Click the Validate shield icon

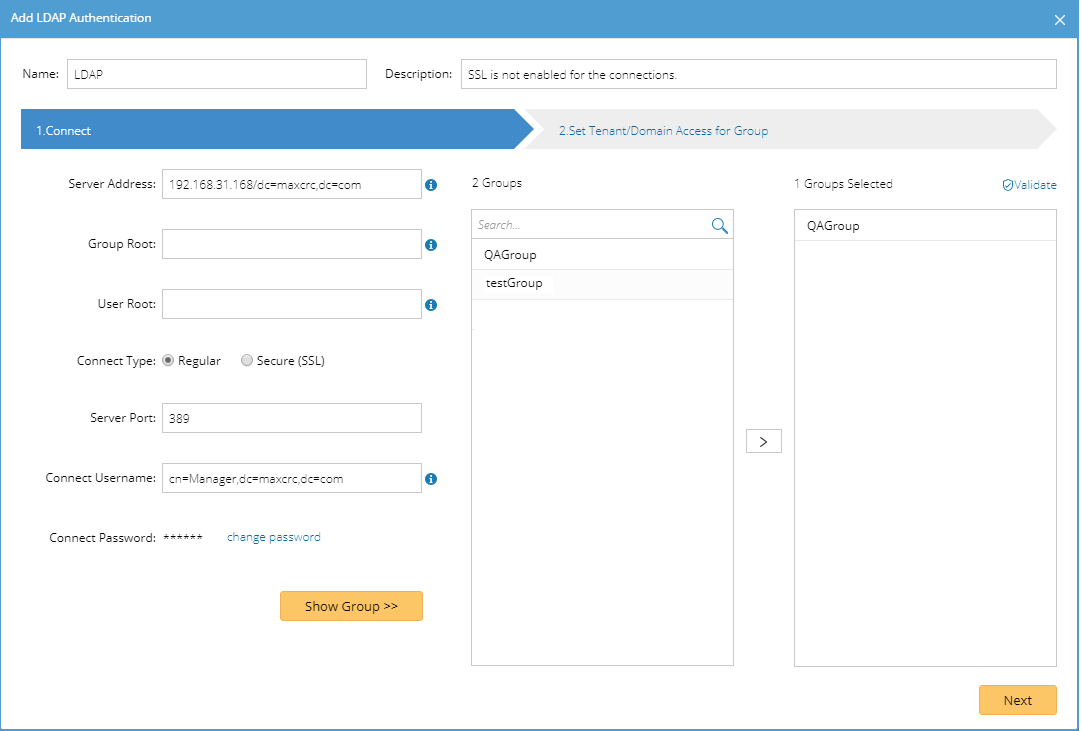(x=1008, y=185)
